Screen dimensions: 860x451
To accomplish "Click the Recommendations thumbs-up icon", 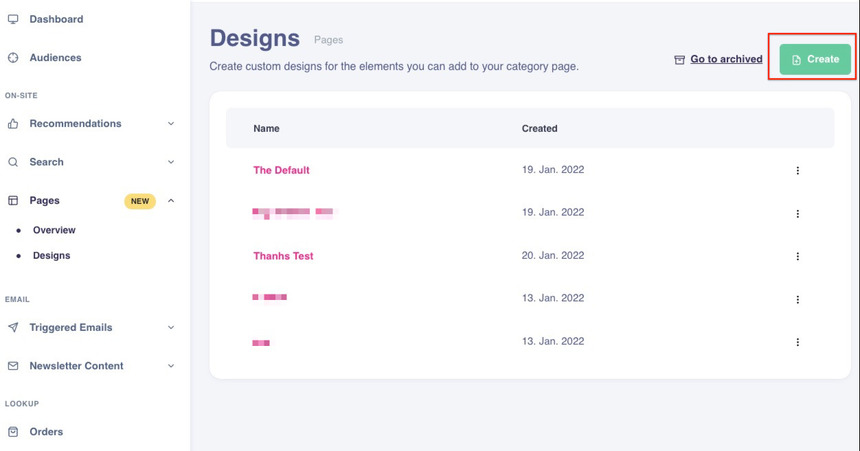I will coord(13,124).
